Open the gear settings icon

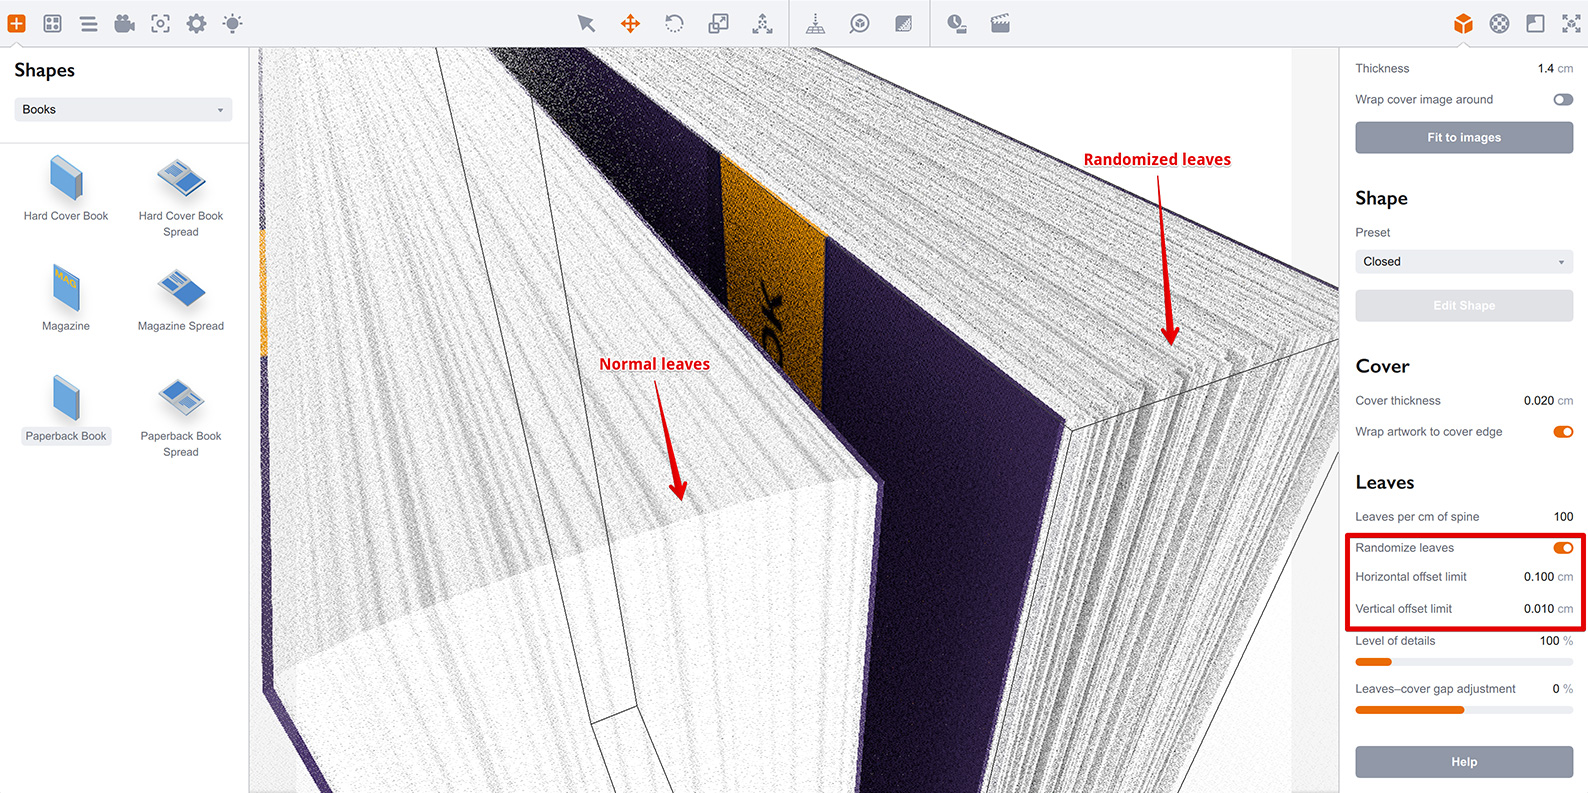197,23
